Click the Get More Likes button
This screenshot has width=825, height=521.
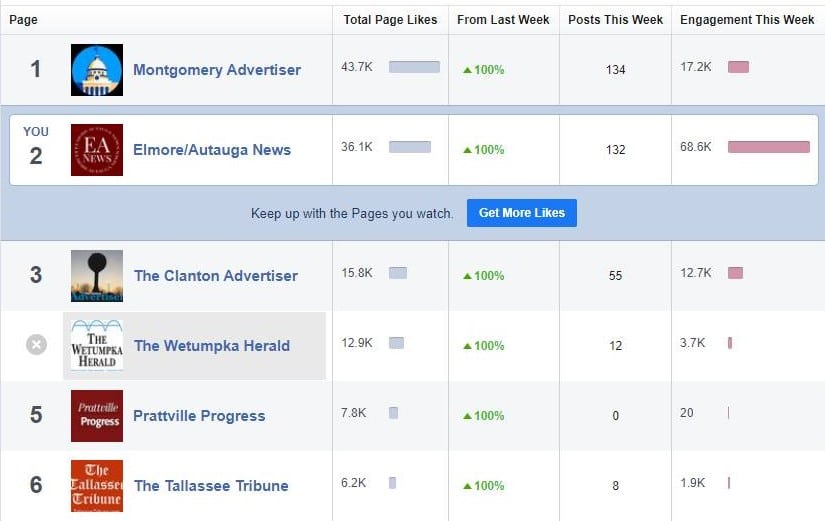[x=521, y=213]
